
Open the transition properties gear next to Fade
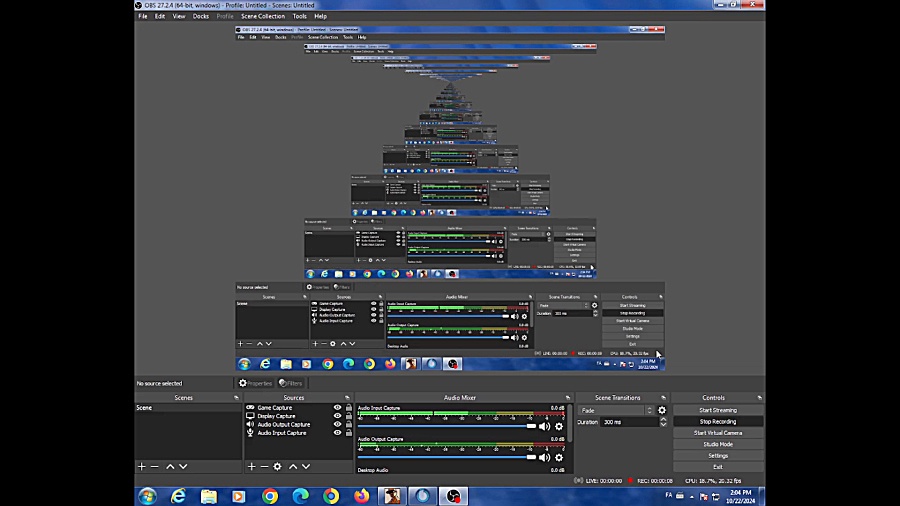[x=662, y=410]
